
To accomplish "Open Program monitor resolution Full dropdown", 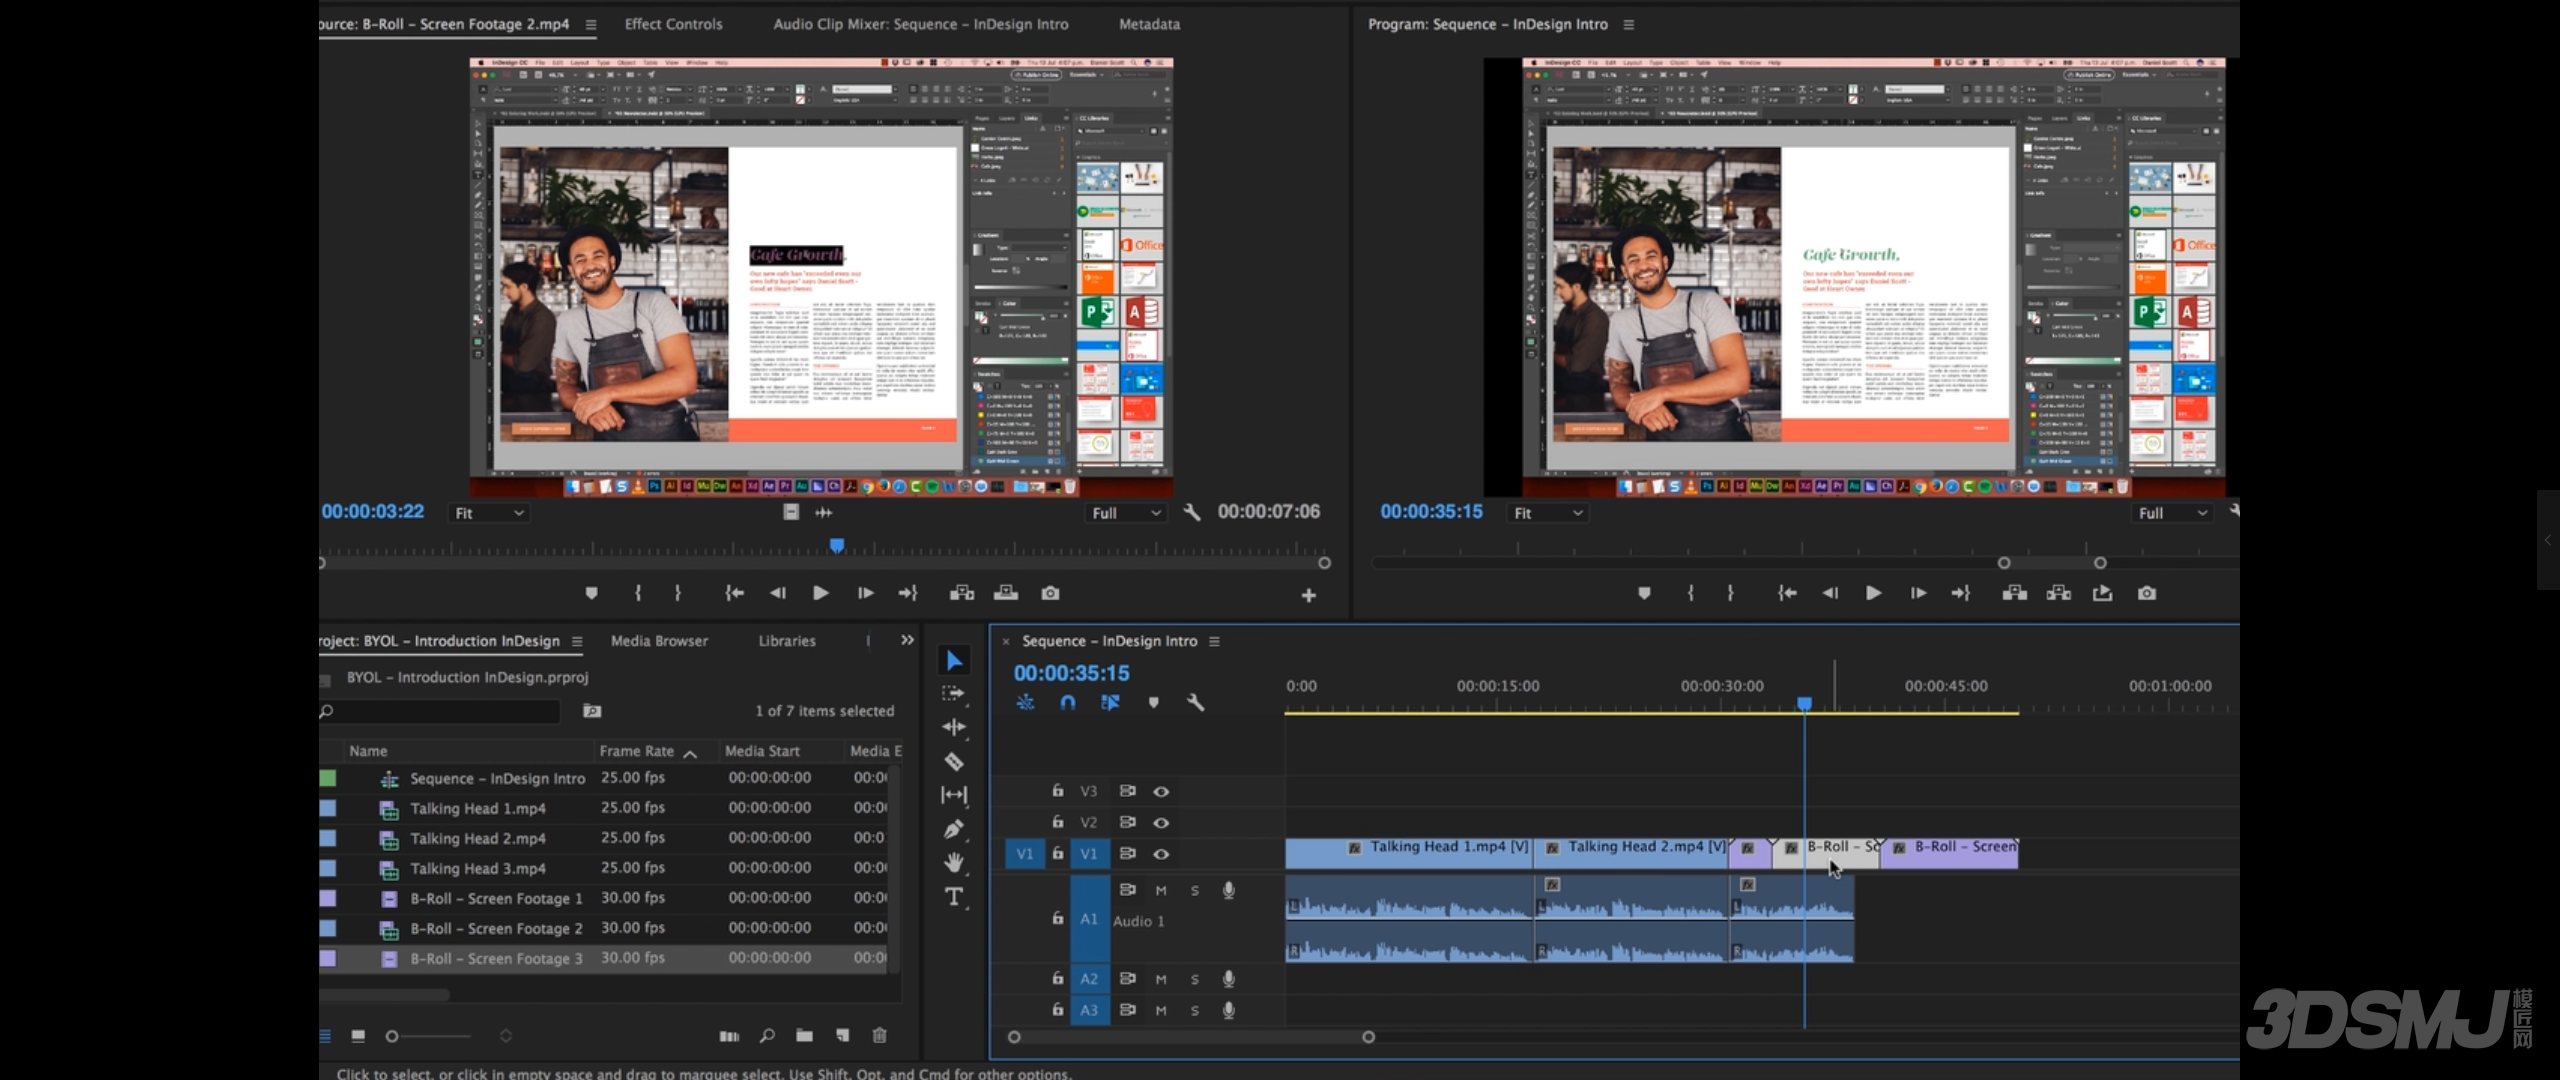I will 2172,513.
